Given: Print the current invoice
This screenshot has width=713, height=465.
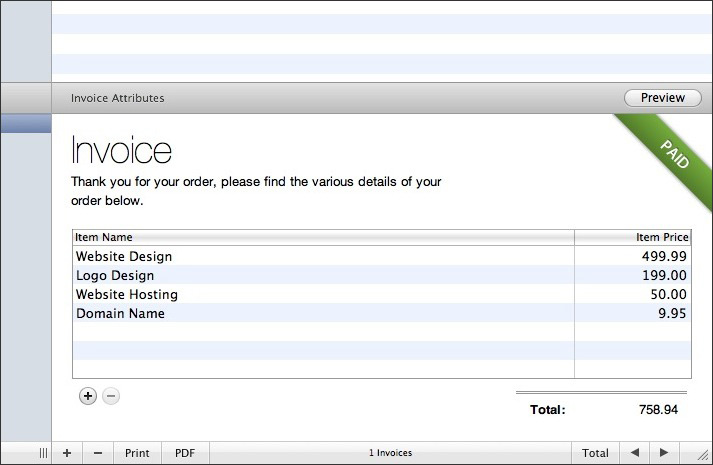Looking at the screenshot, I should [137, 453].
